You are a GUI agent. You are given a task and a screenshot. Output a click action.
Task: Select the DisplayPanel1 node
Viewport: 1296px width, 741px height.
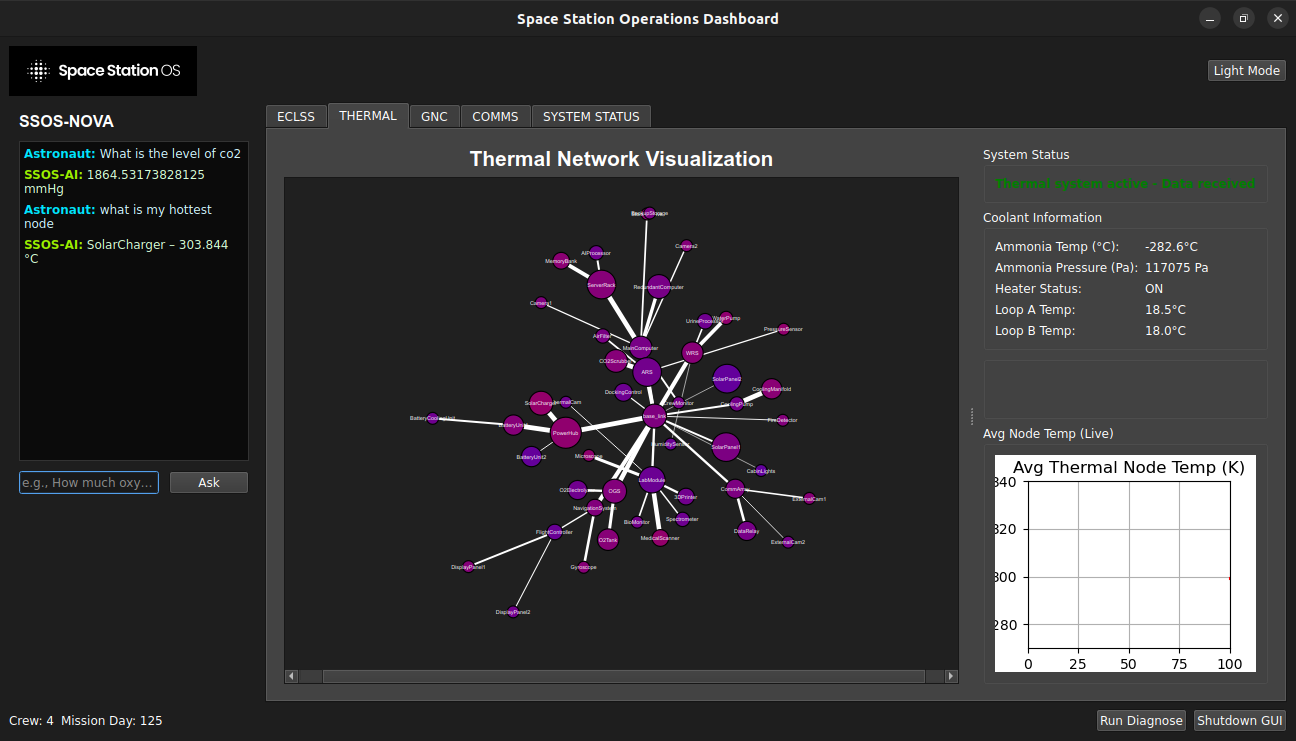point(468,567)
